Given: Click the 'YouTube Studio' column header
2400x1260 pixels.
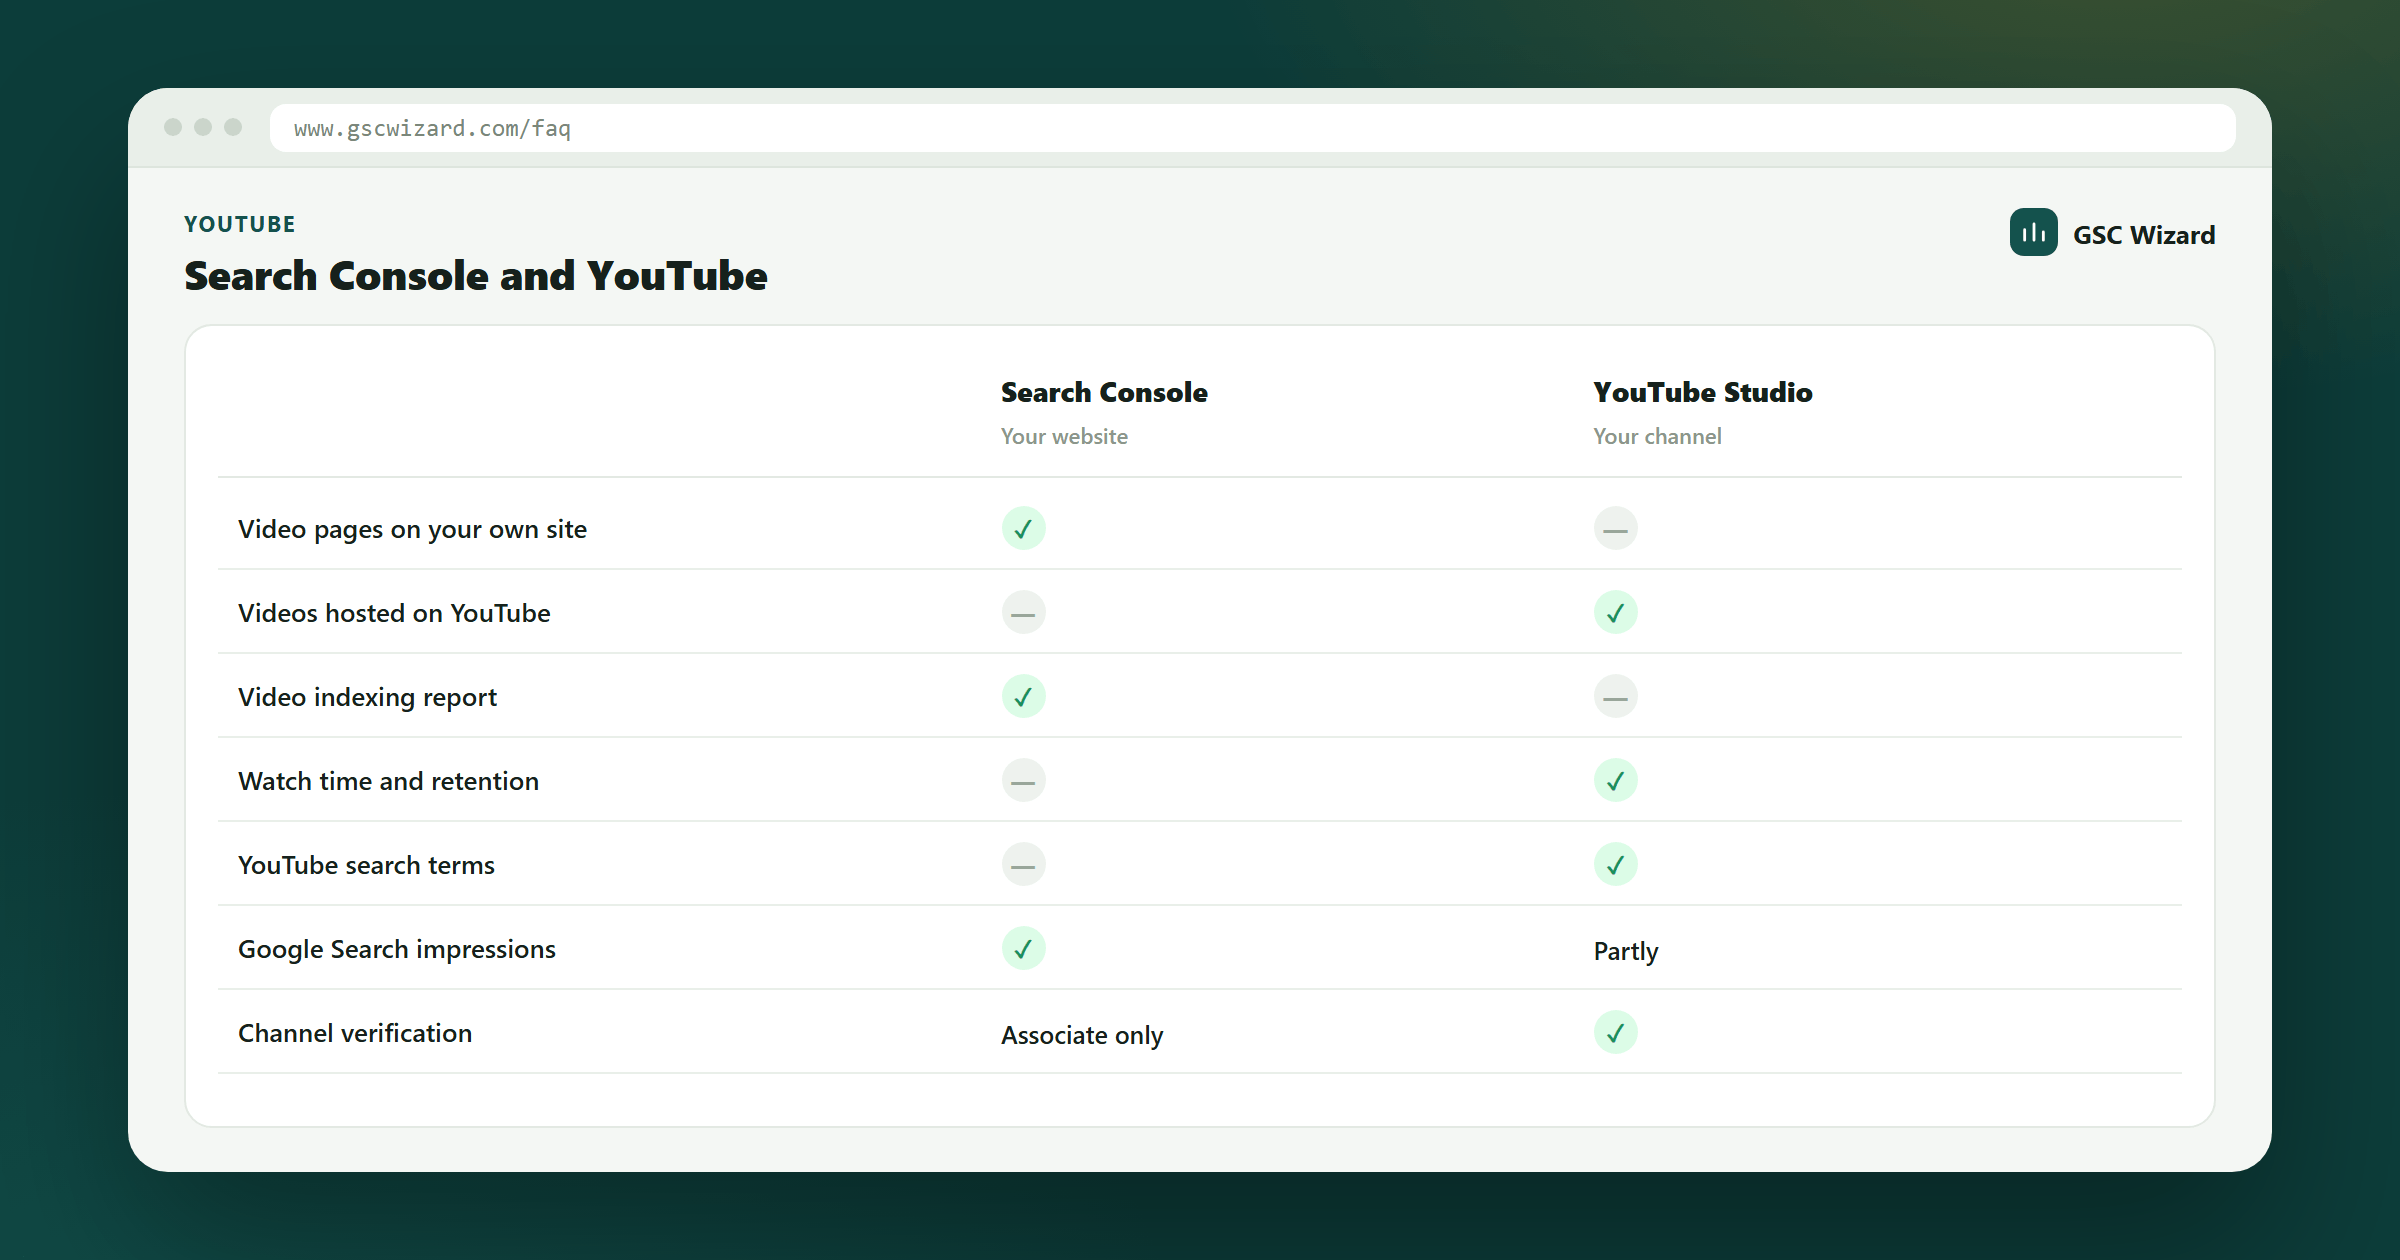Looking at the screenshot, I should 1702,392.
